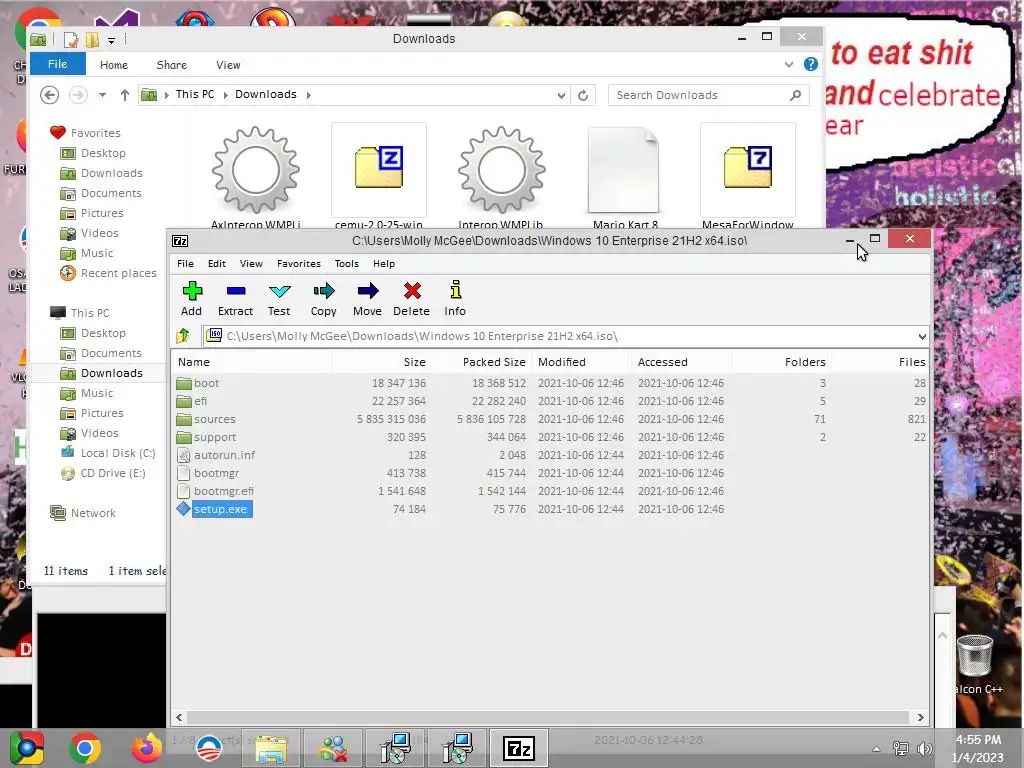Click the horizontal scrollbar left arrow
Viewport: 1024px width, 768px height.
[x=180, y=717]
